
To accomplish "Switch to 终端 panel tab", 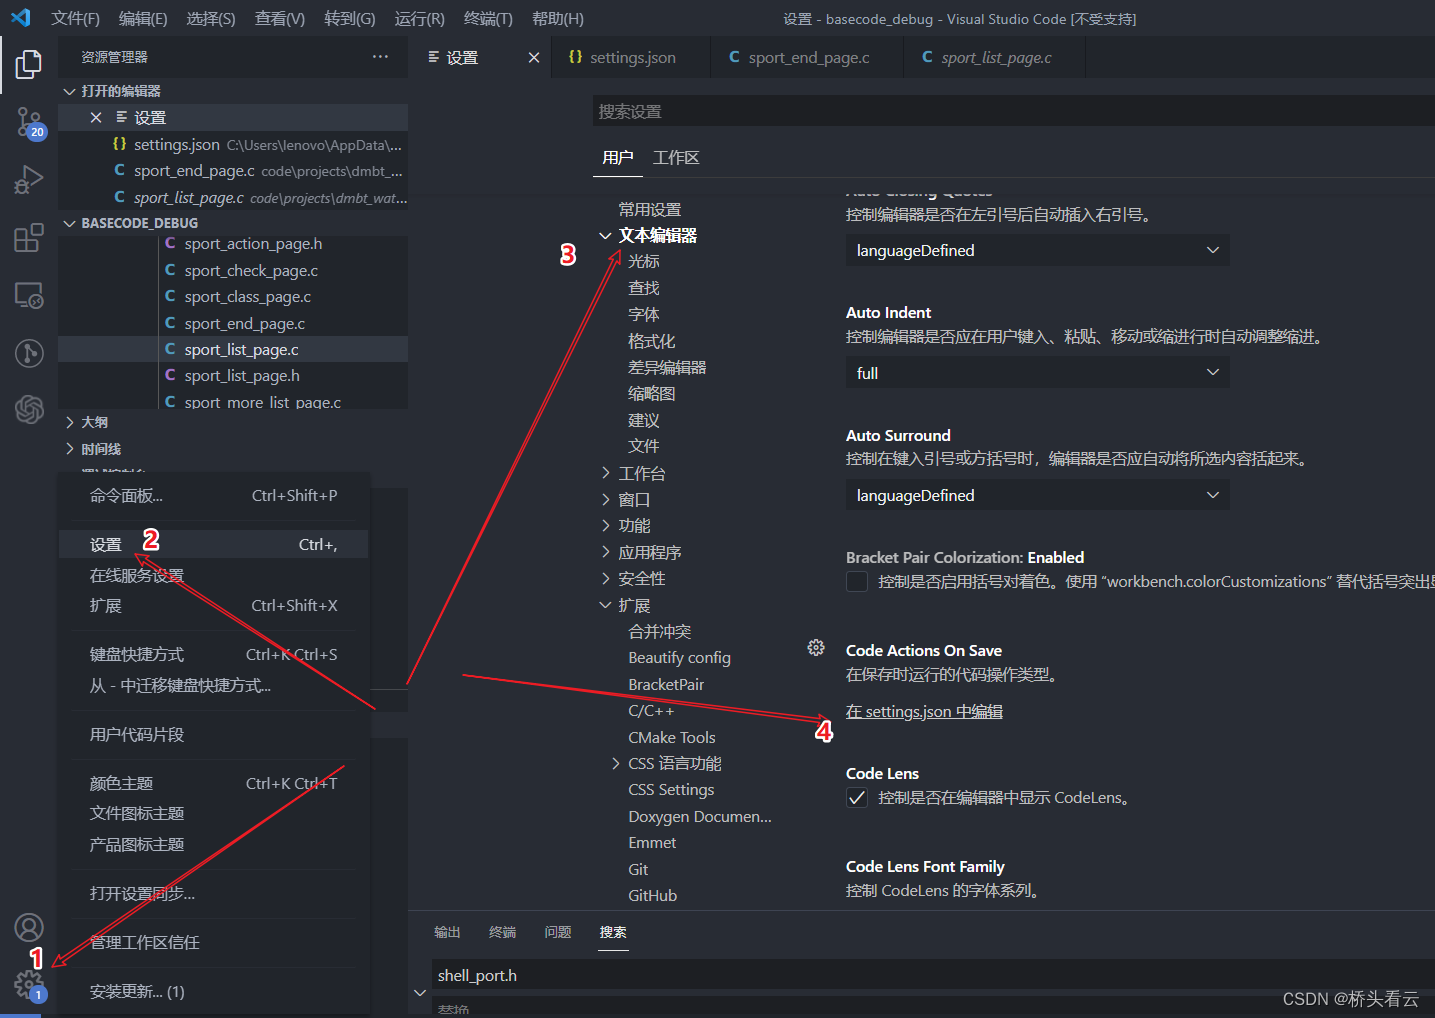I will click(x=502, y=932).
